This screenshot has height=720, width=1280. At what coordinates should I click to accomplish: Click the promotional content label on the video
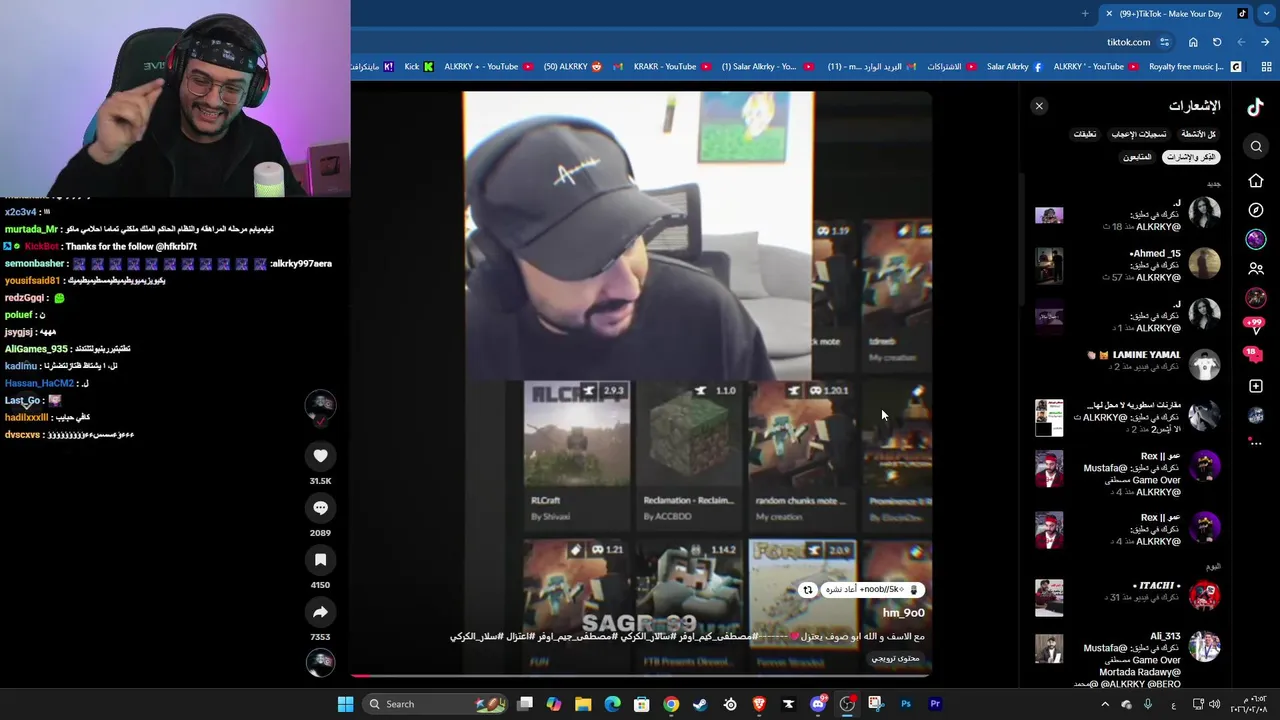tap(895, 658)
